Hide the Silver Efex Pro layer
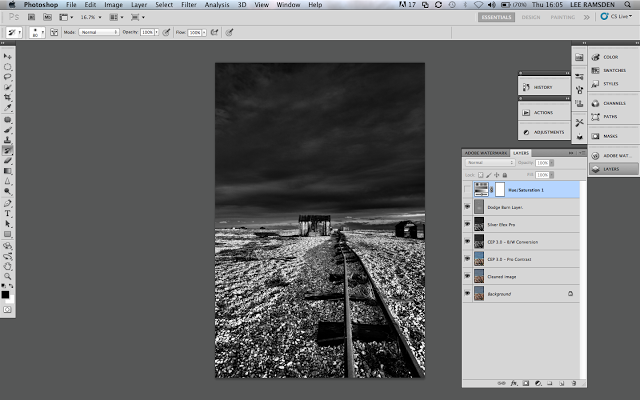 click(467, 224)
